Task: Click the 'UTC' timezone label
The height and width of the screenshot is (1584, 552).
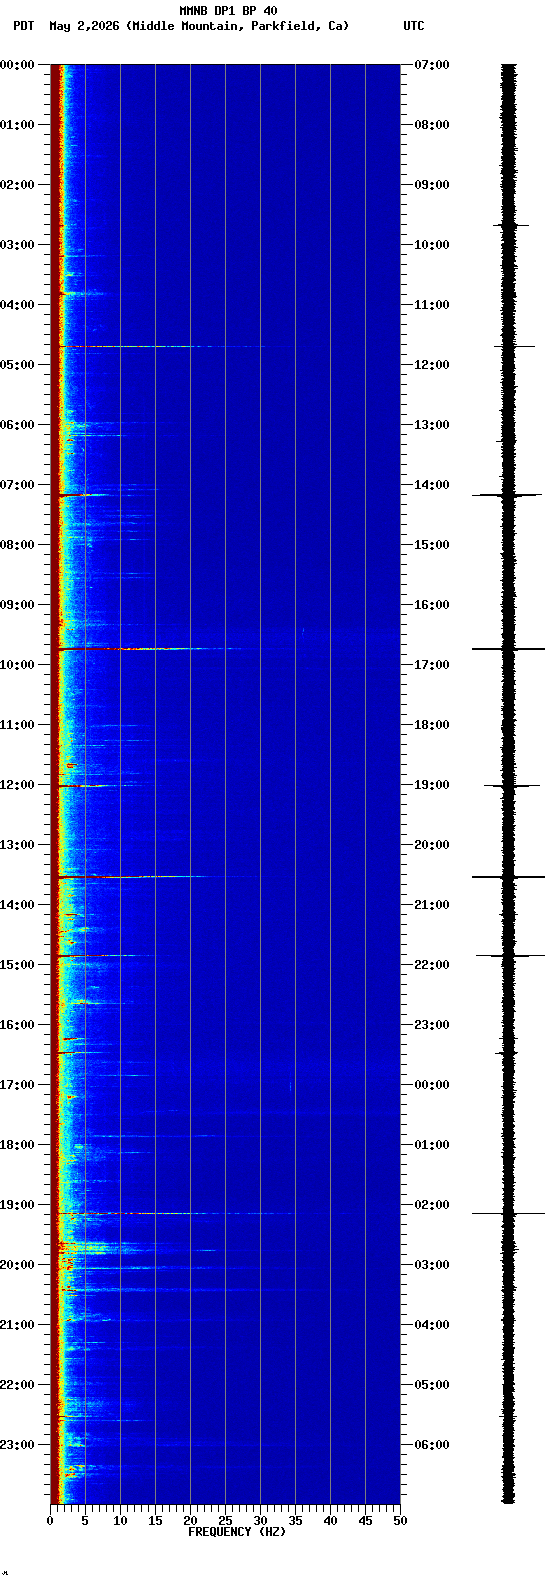Action: pos(414,26)
